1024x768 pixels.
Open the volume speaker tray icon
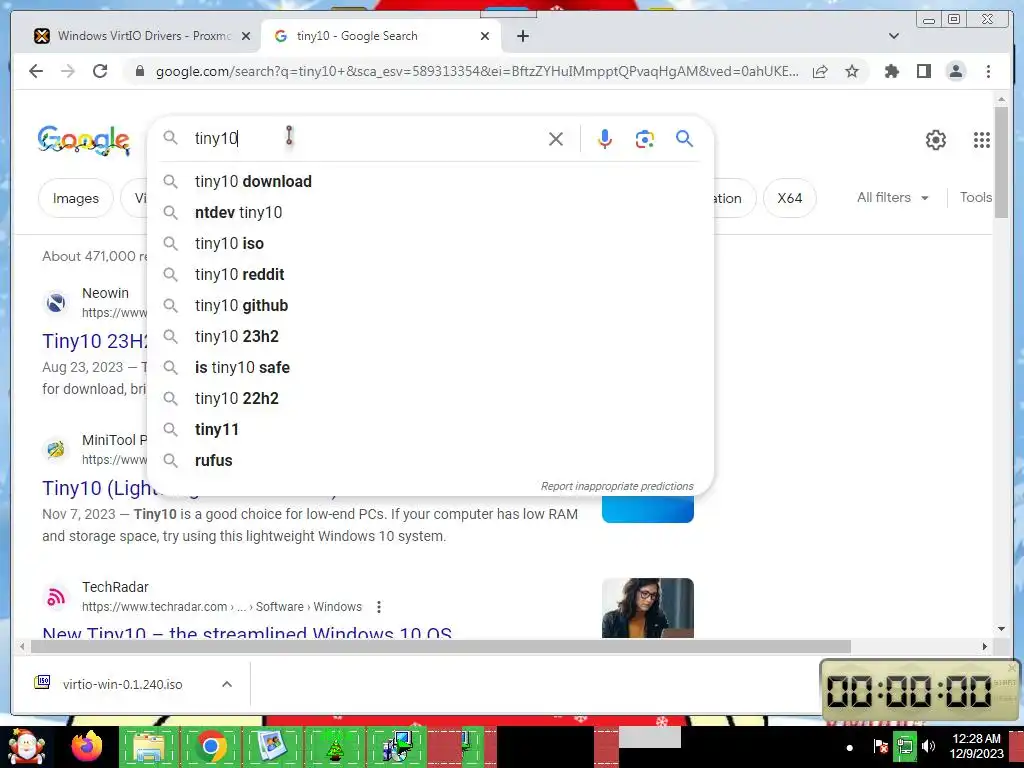pos(928,746)
